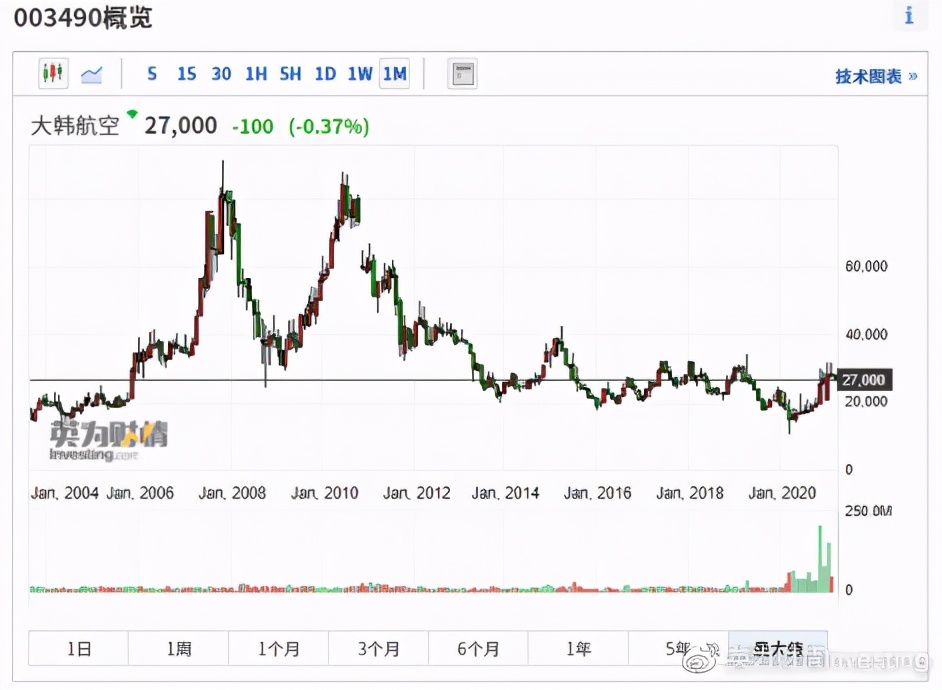Viewport: 942px width, 690px height.
Task: Switch to the 6个月 range tab
Action: 478,648
